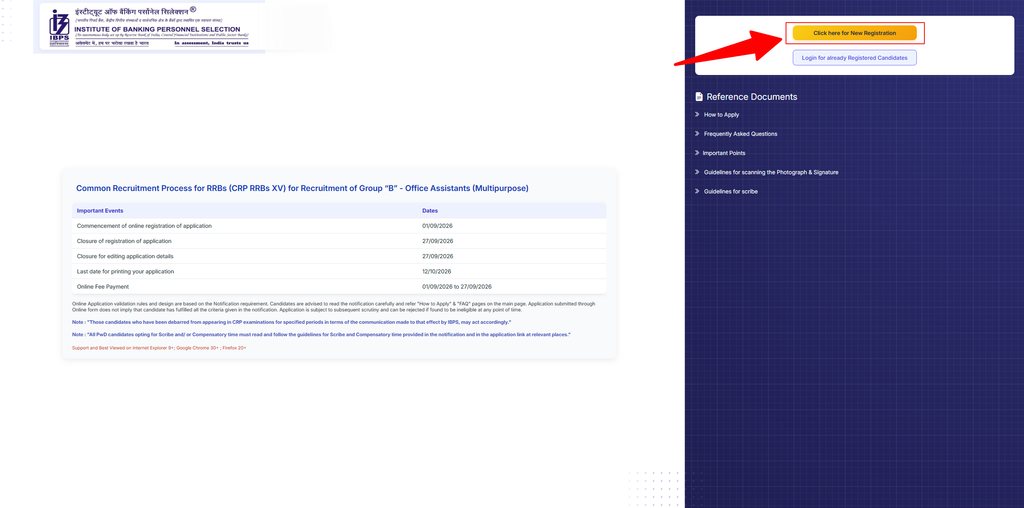
Task: Click the note about PwD candidates opting for Scribe
Action: 321,334
